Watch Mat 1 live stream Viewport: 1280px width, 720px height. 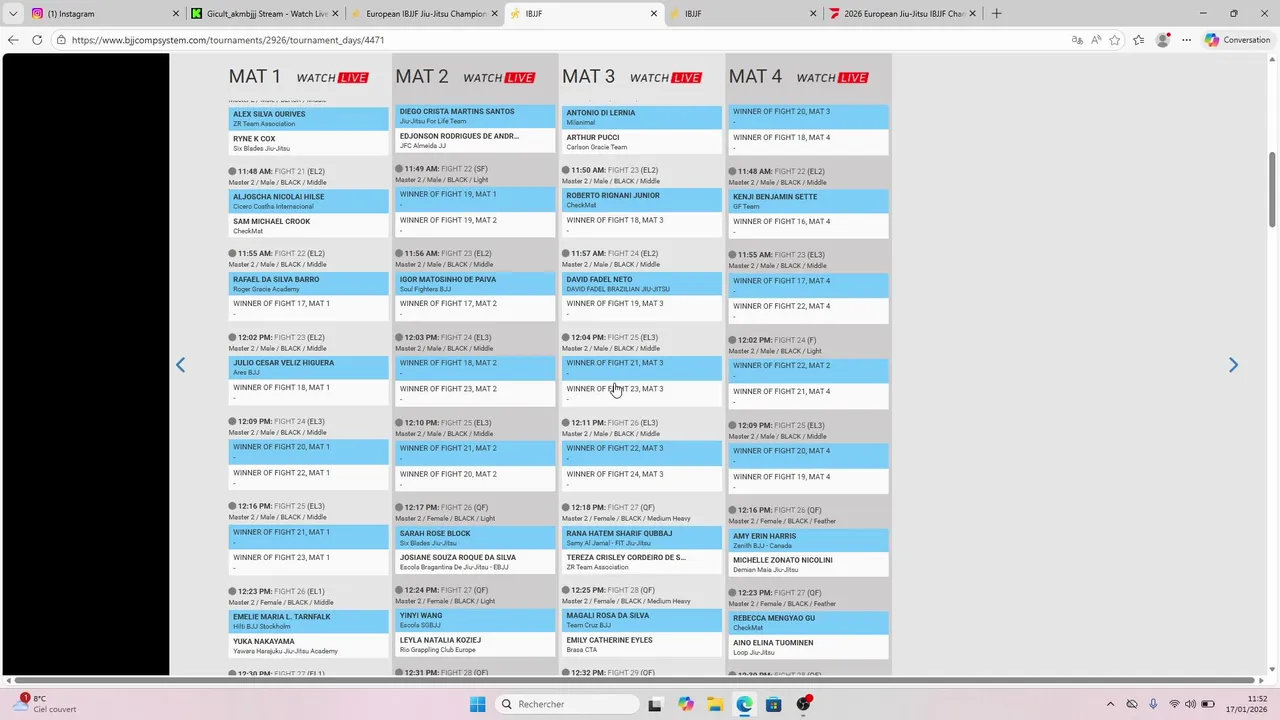tap(332, 77)
